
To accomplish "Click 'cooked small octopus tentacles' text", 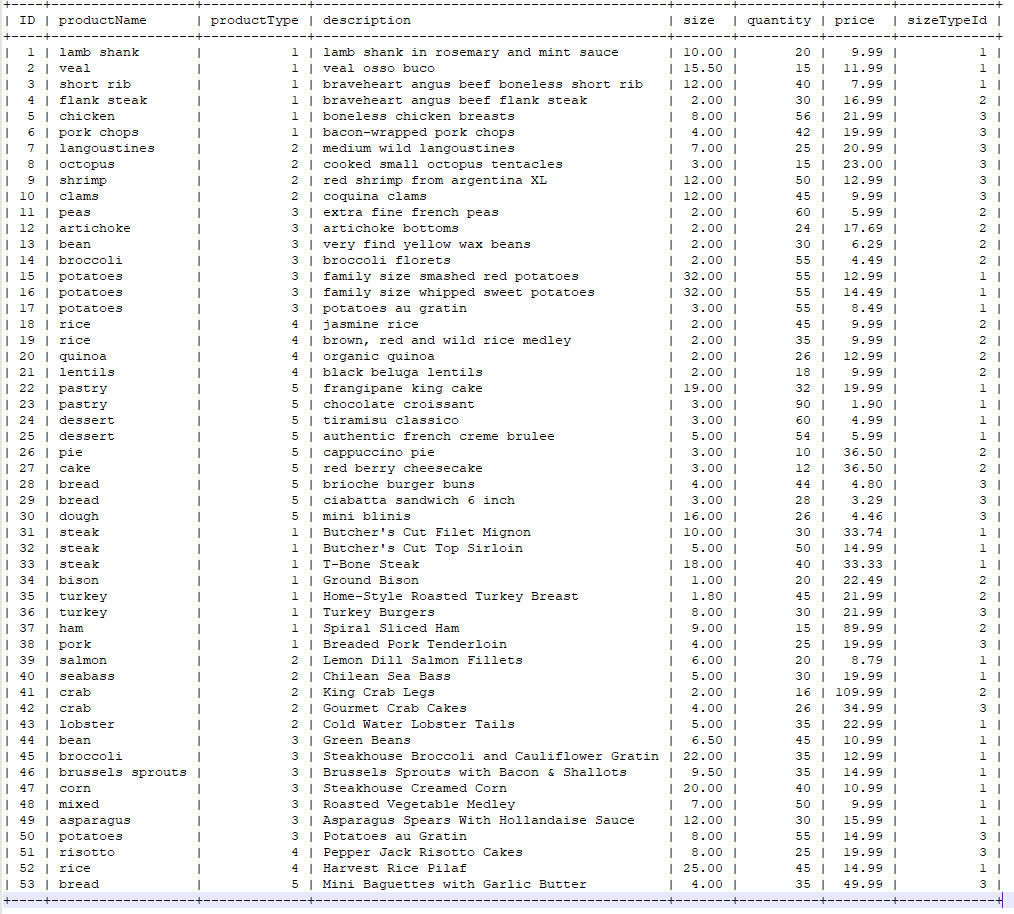I will [443, 164].
